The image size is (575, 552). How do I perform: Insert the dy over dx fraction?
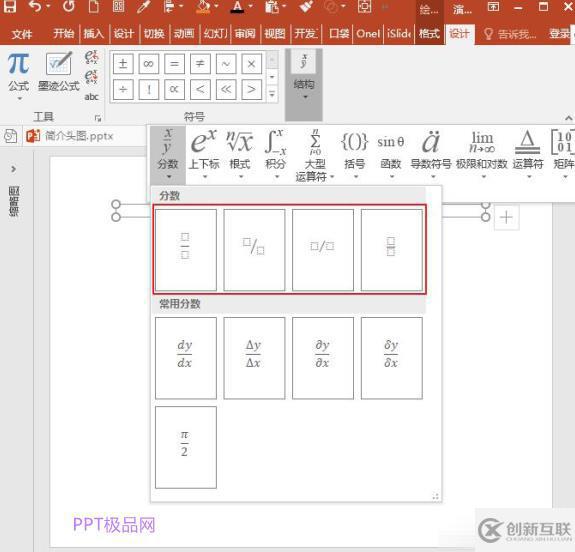186,358
